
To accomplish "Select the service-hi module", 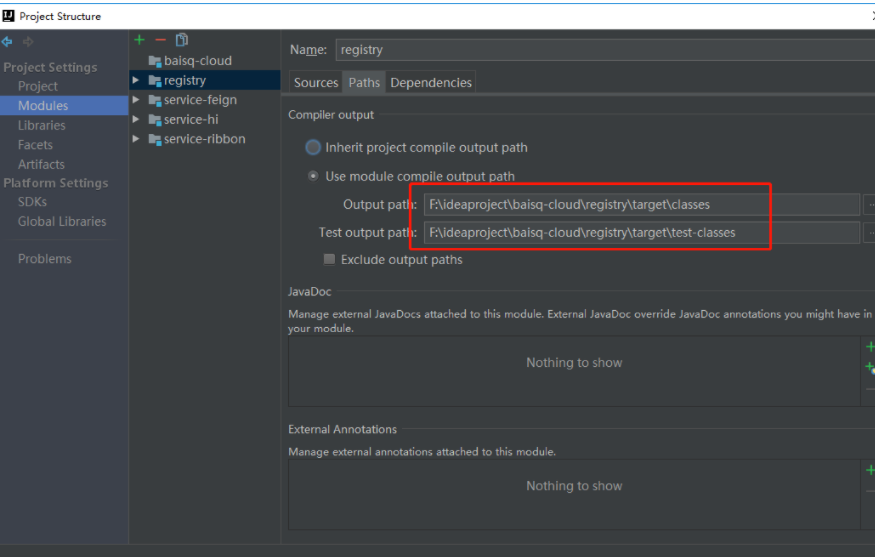I will (x=191, y=119).
